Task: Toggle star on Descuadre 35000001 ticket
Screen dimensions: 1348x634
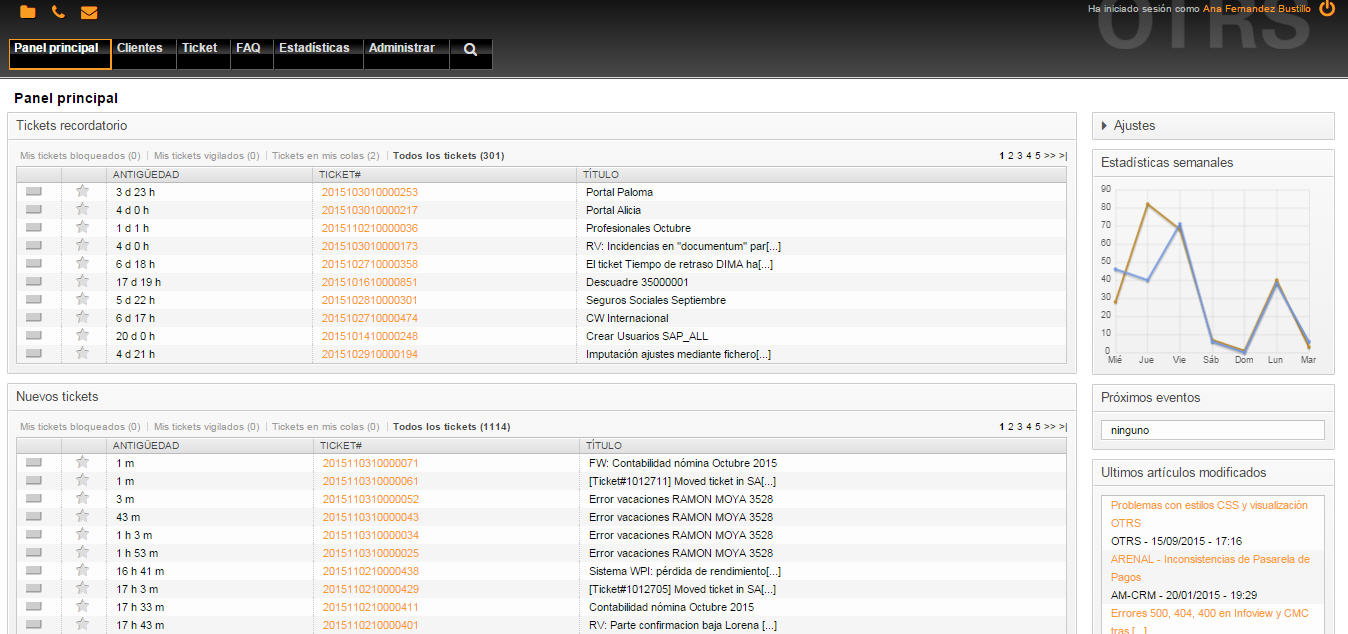Action: tap(83, 281)
